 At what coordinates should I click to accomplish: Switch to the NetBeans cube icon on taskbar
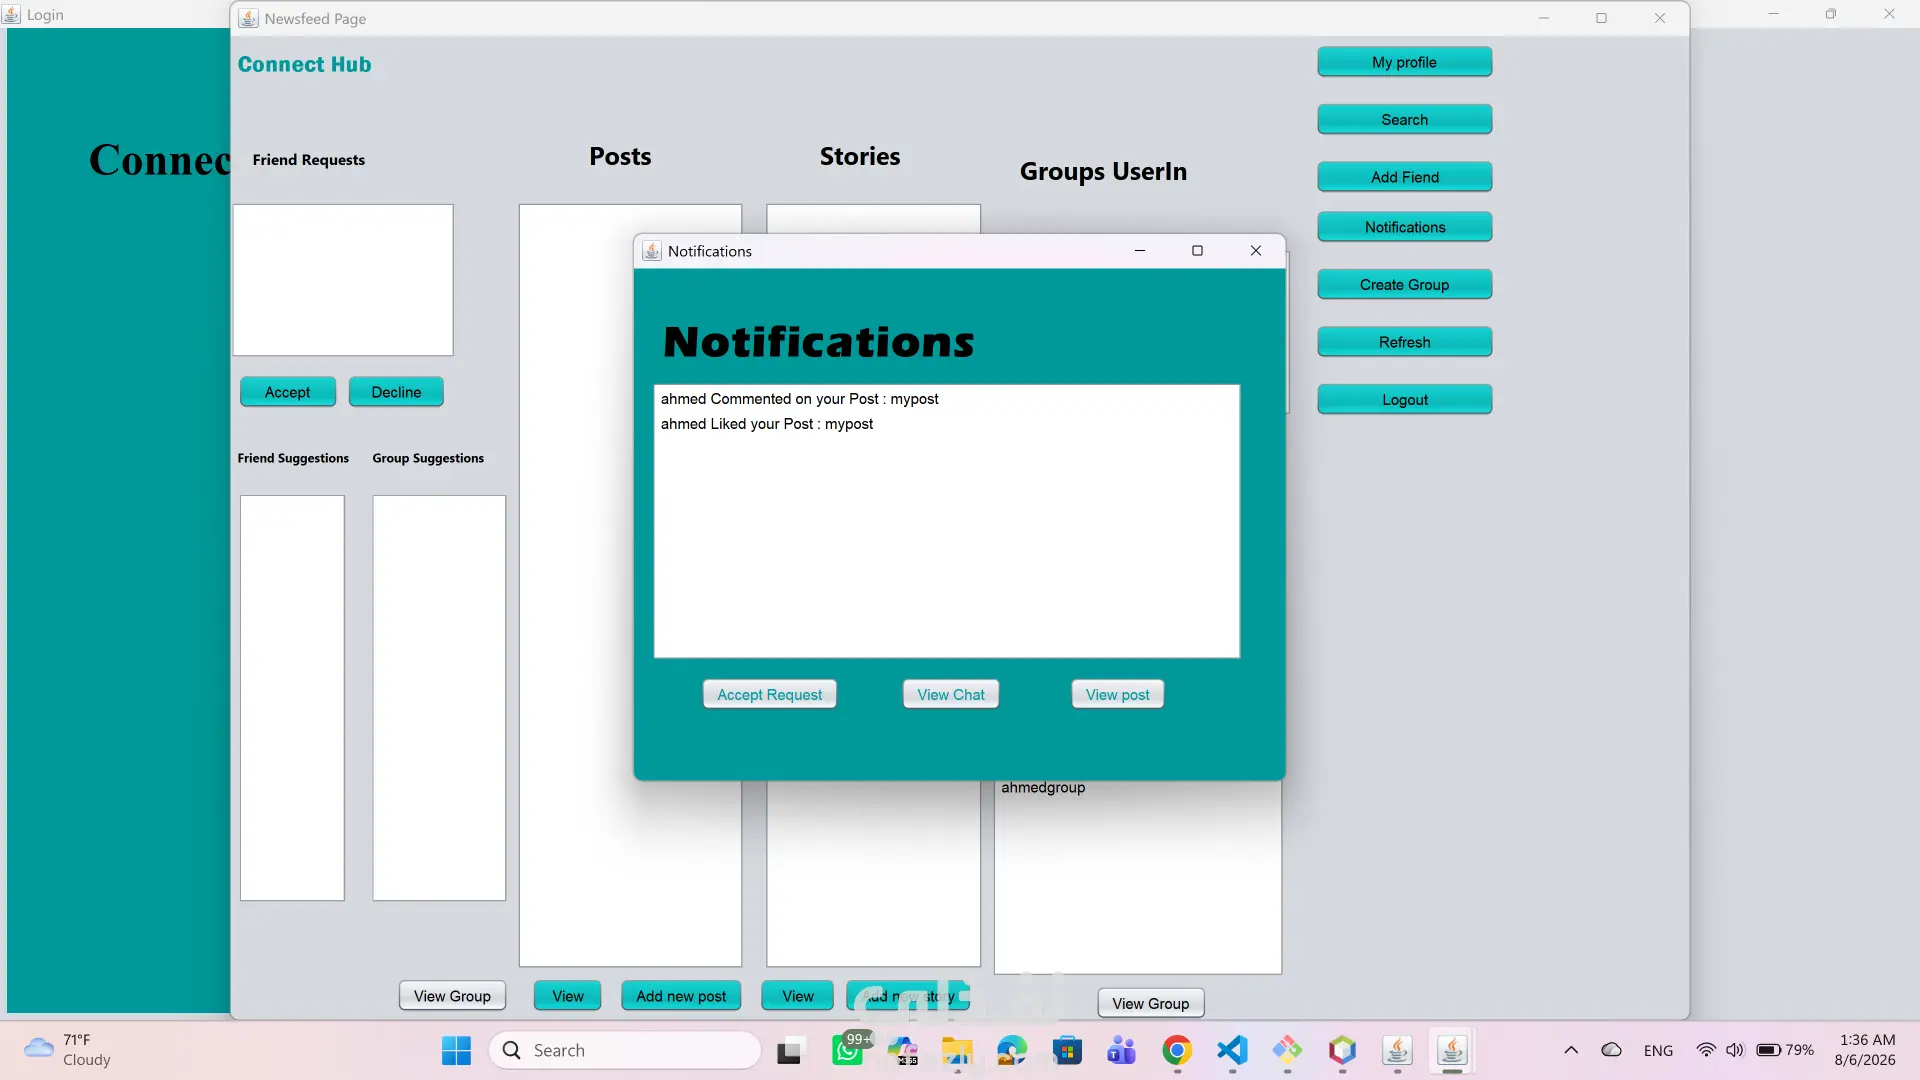pos(1342,1051)
